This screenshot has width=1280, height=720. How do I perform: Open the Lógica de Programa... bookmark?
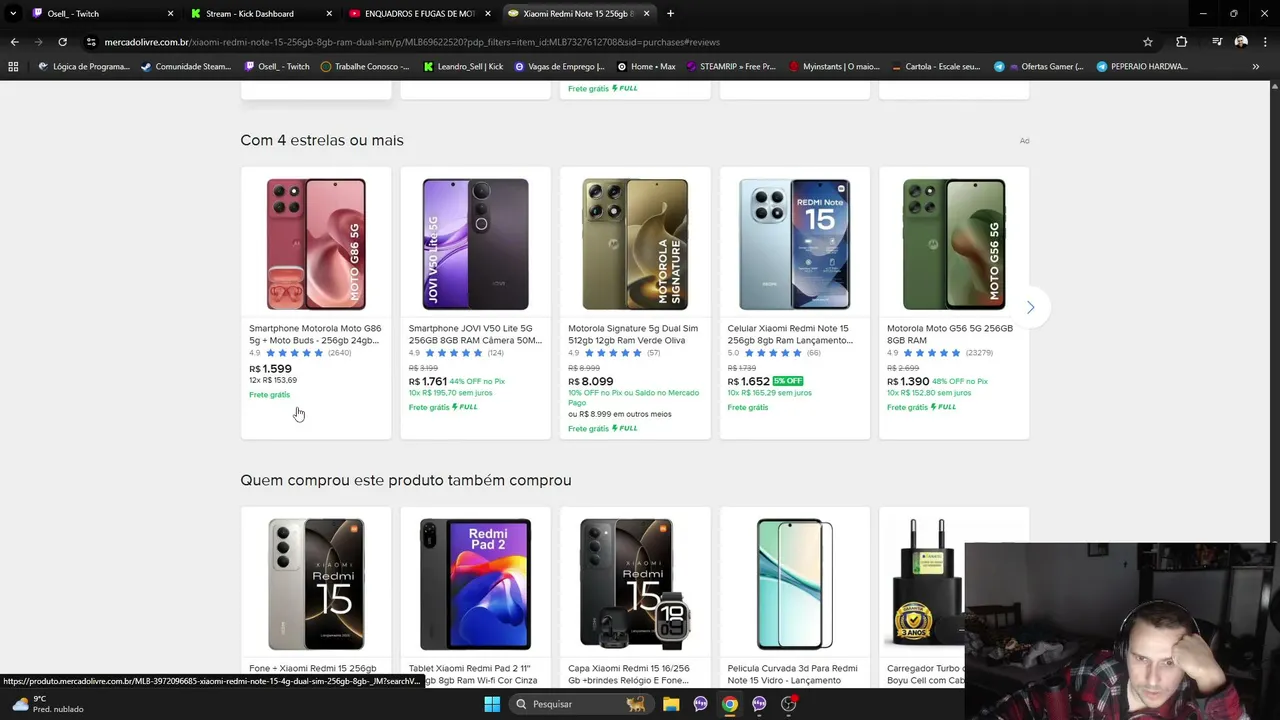point(84,67)
